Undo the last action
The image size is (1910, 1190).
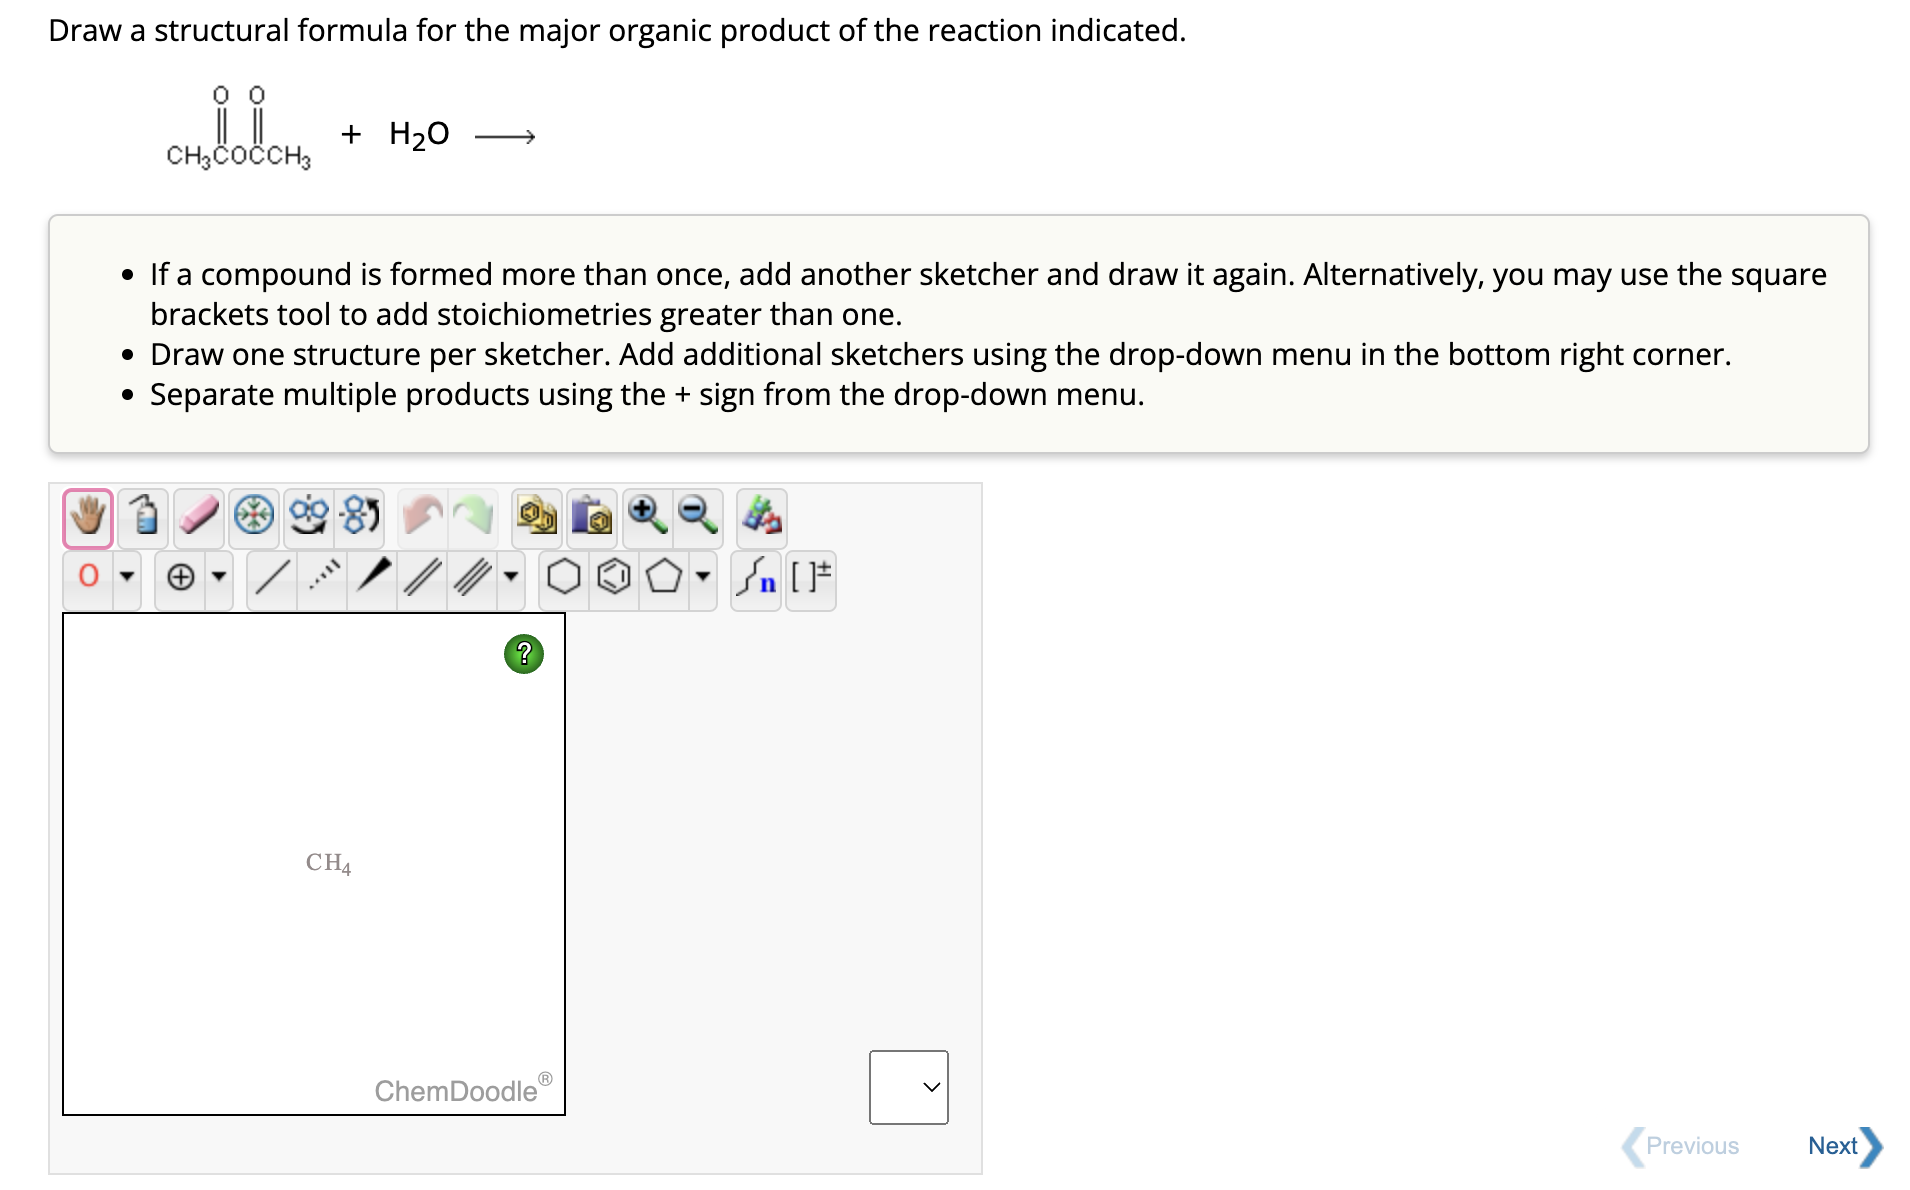[x=422, y=517]
